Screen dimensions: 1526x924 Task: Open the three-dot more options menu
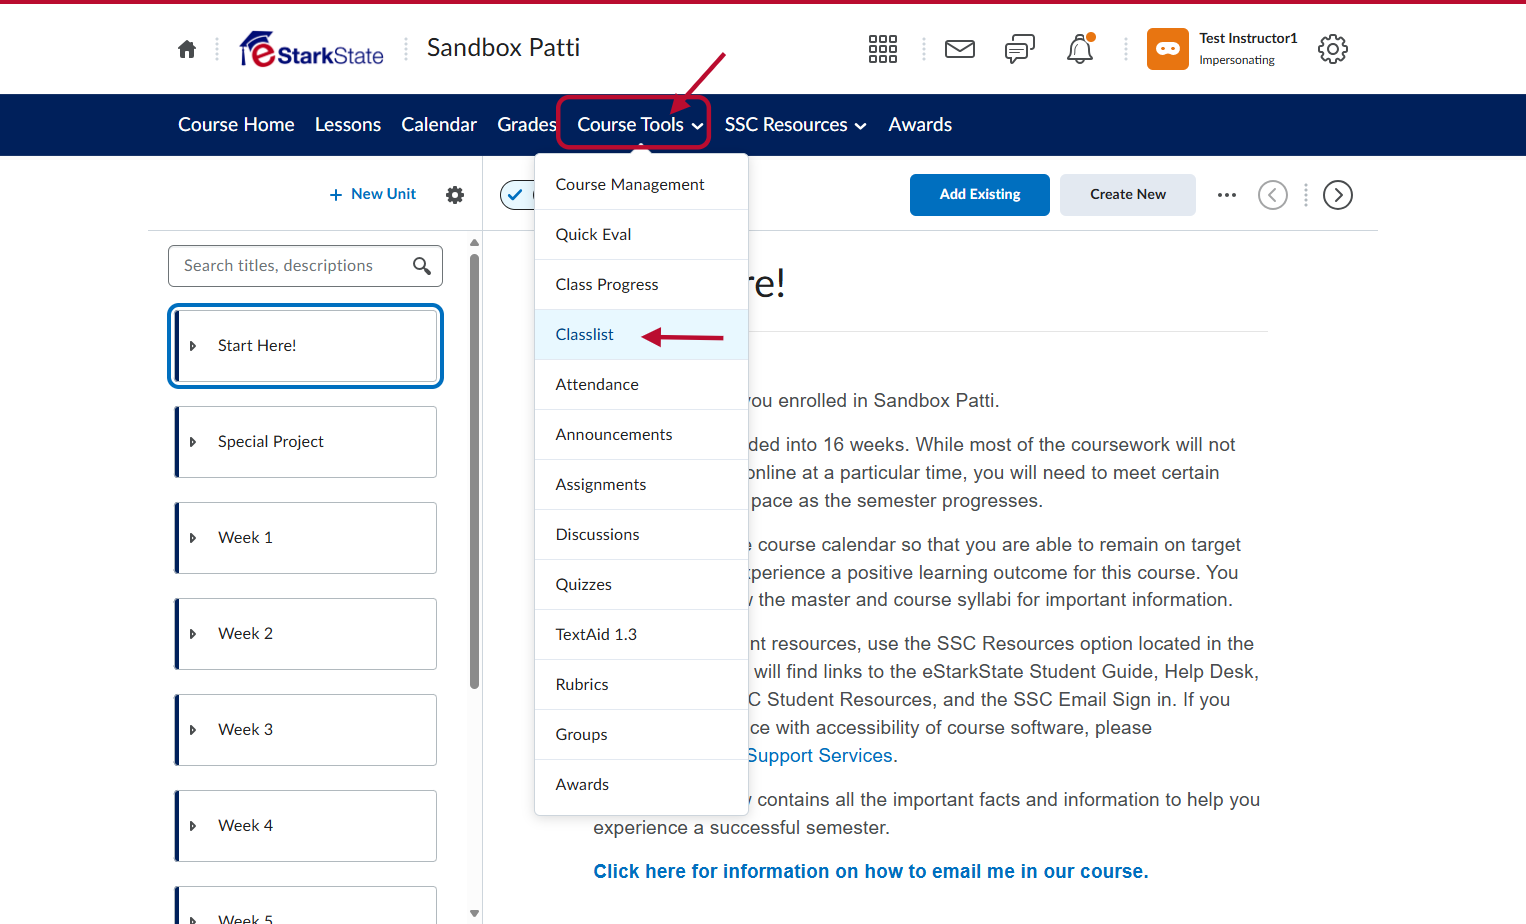tap(1227, 195)
